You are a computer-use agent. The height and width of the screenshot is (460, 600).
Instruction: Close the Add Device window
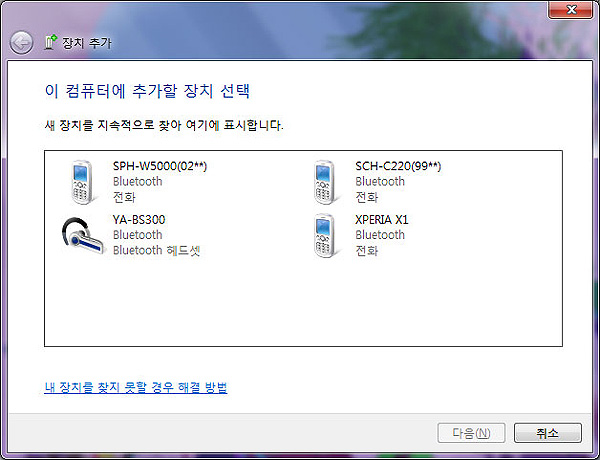(x=571, y=9)
